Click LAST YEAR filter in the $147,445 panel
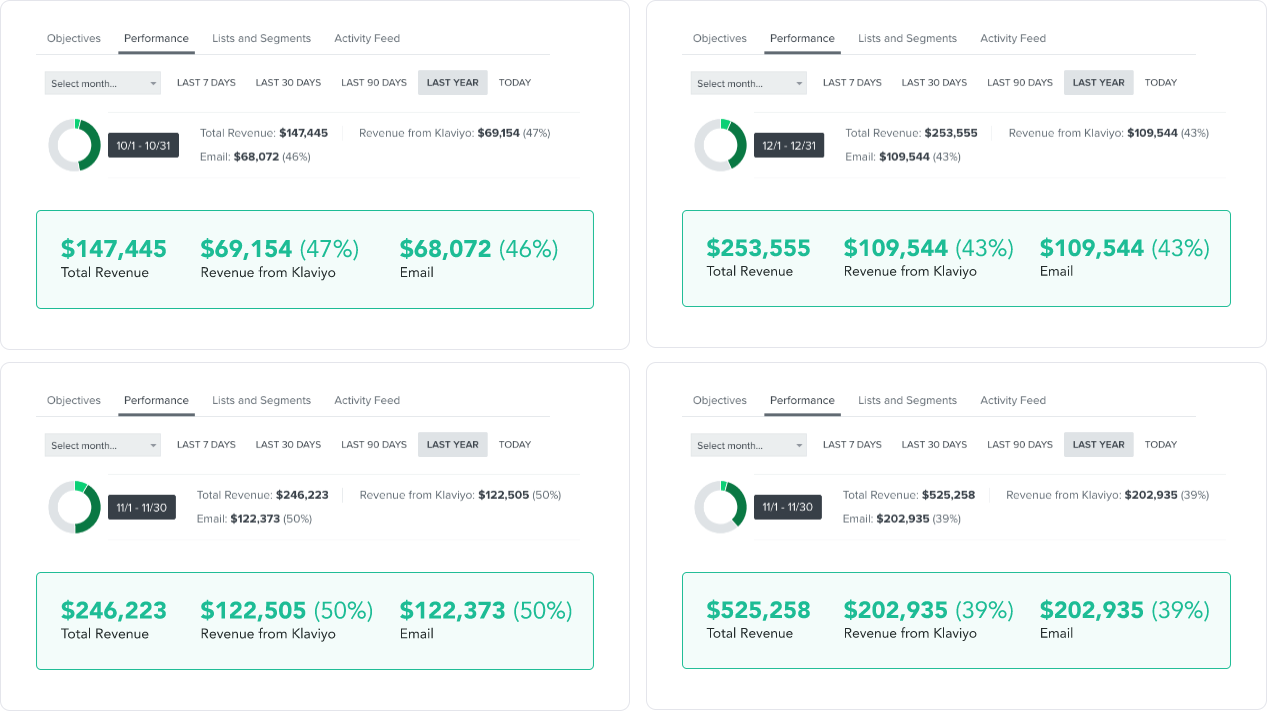Screen dimensions: 1267x711 453,83
